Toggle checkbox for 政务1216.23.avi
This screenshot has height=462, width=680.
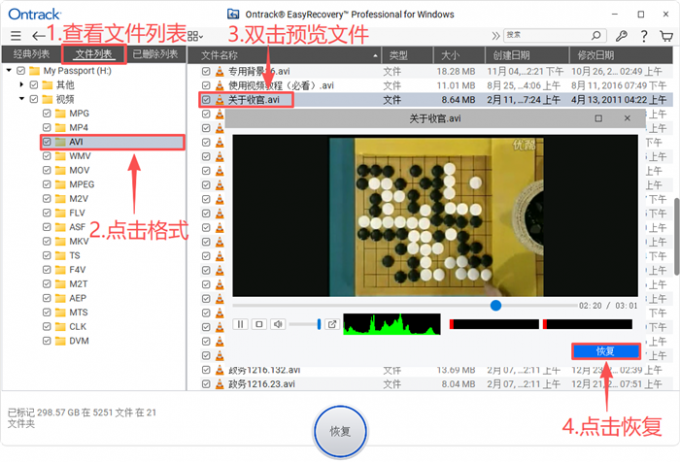(206, 384)
